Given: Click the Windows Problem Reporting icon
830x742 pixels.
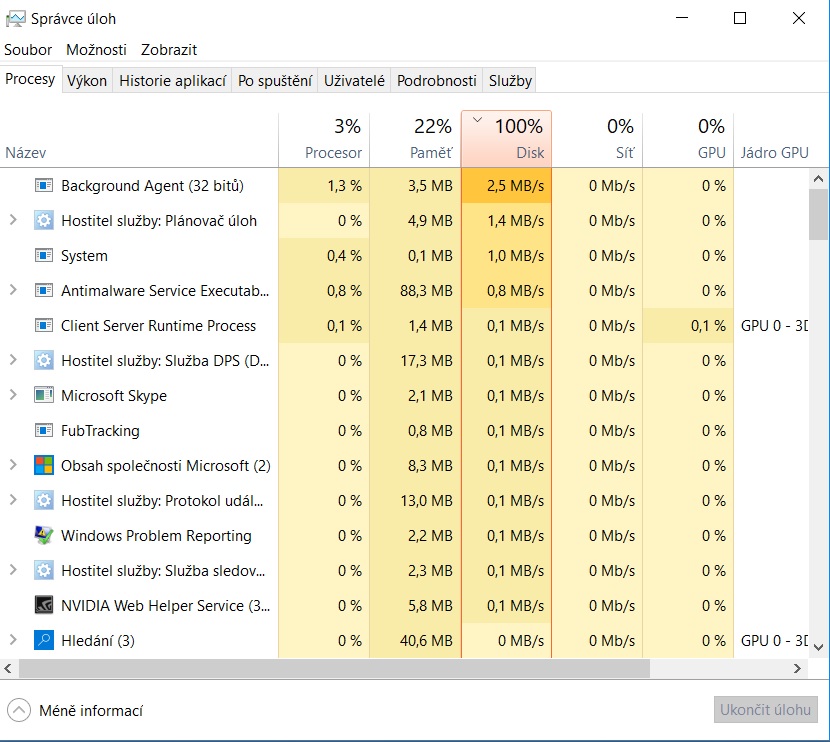Looking at the screenshot, I should pos(44,536).
